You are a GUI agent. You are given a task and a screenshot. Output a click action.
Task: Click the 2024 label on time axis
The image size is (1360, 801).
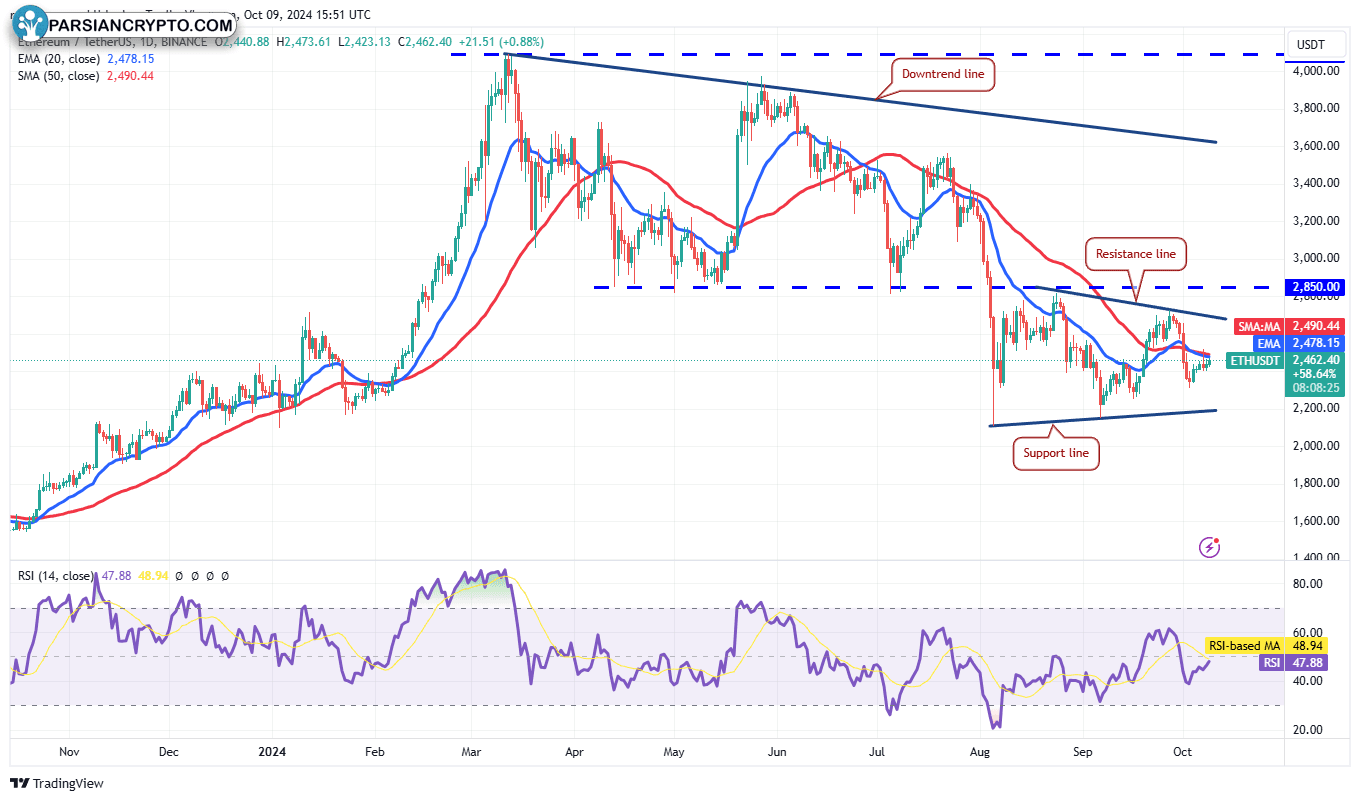coord(272,750)
